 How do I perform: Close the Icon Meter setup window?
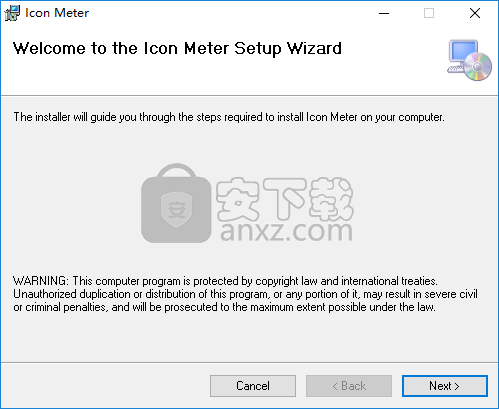[x=475, y=13]
